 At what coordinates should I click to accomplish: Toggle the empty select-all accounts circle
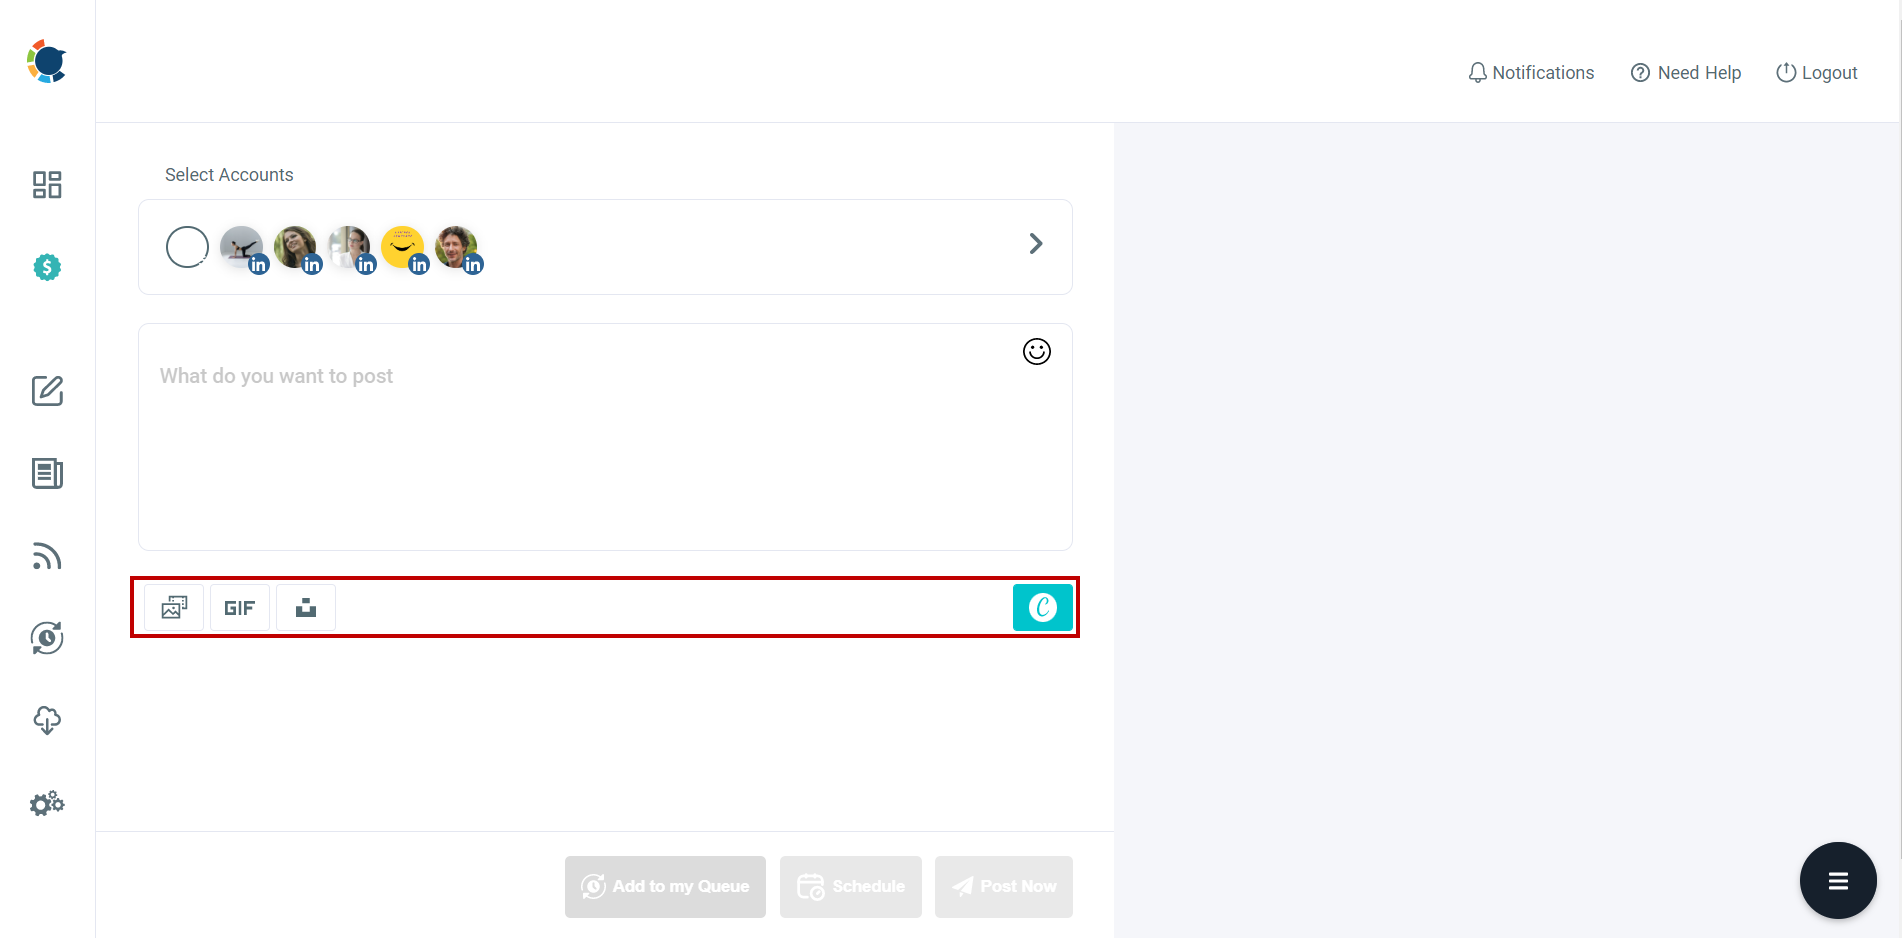click(187, 246)
